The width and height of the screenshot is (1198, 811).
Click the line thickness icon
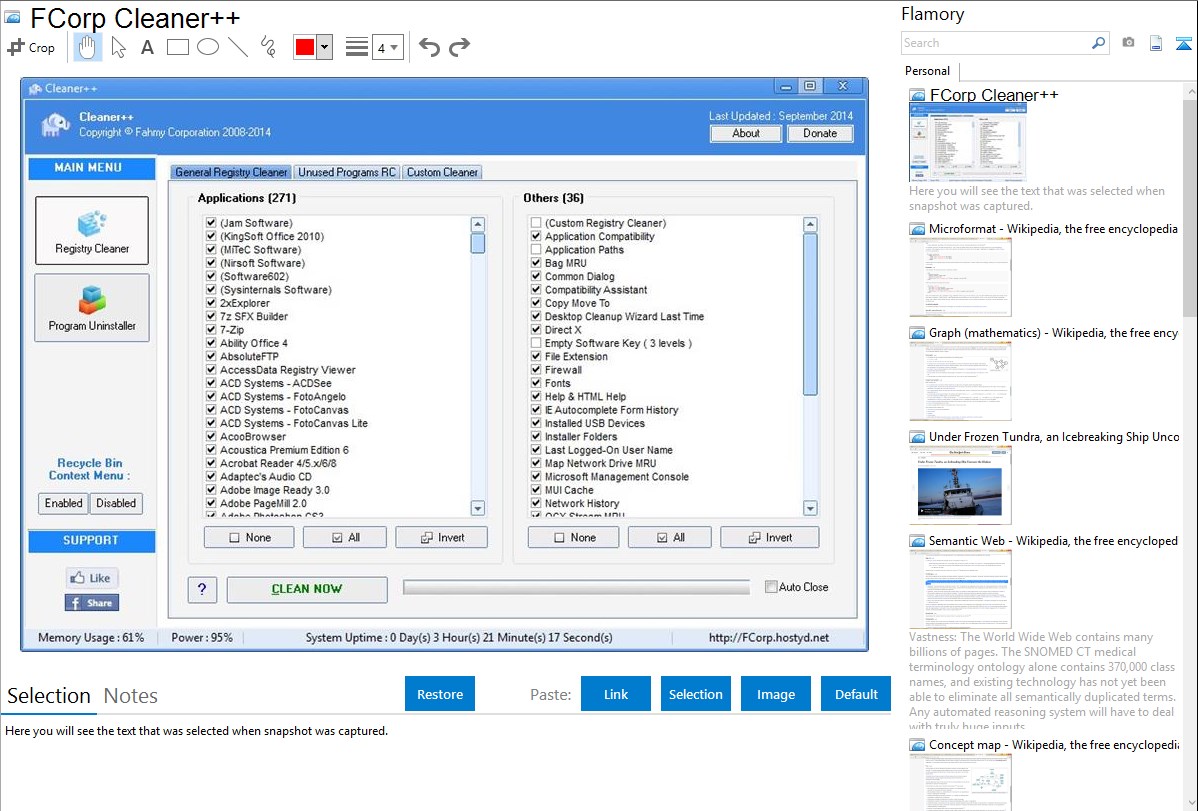click(356, 47)
